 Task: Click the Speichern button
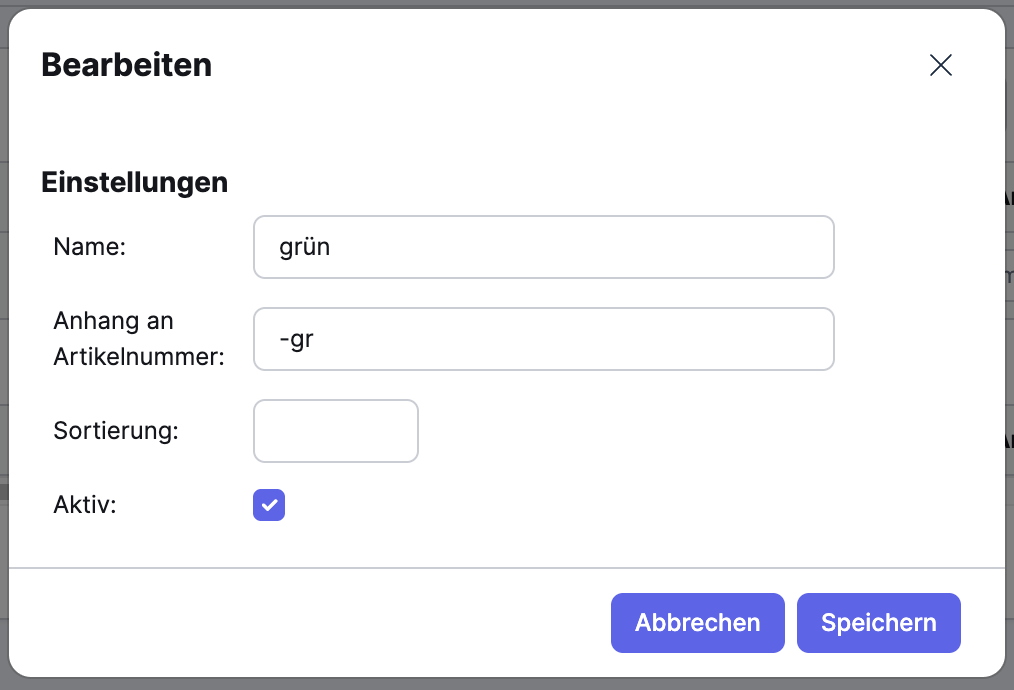click(x=878, y=622)
